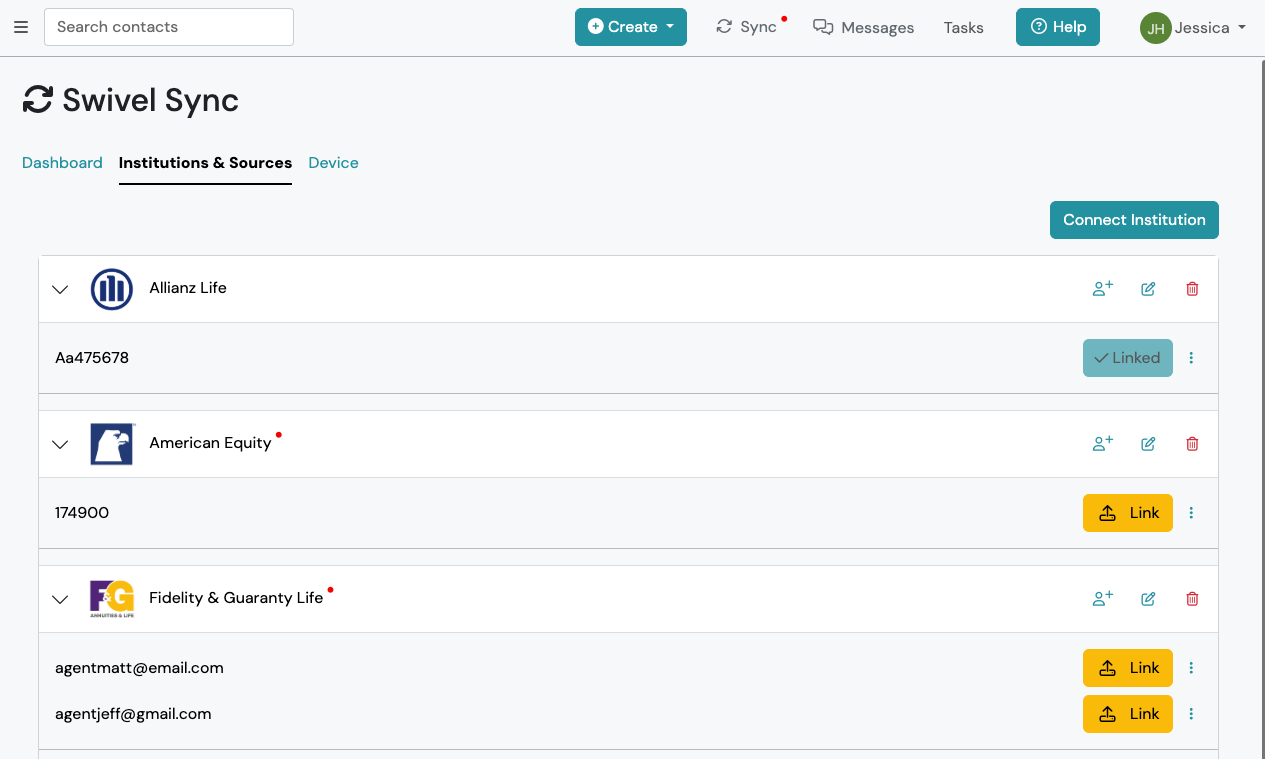Open the Jessica user menu

click(x=1194, y=27)
